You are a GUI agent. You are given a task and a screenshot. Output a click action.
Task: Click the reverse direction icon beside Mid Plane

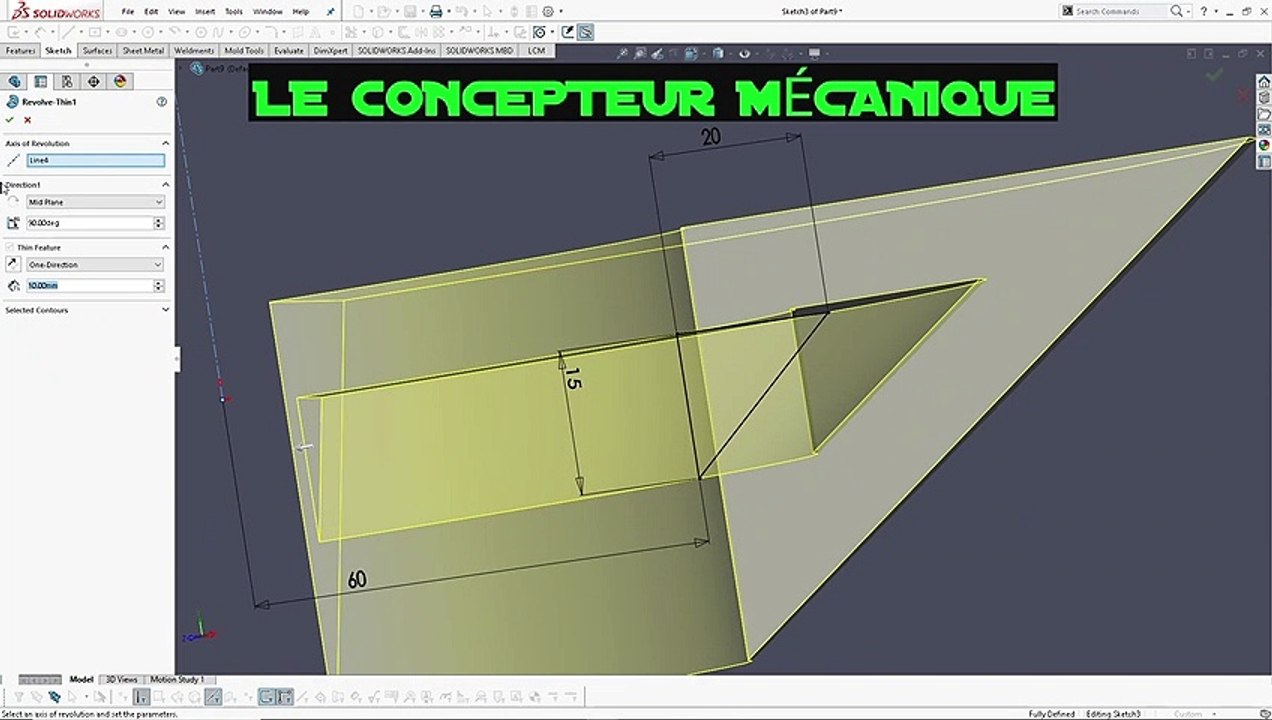(13, 202)
